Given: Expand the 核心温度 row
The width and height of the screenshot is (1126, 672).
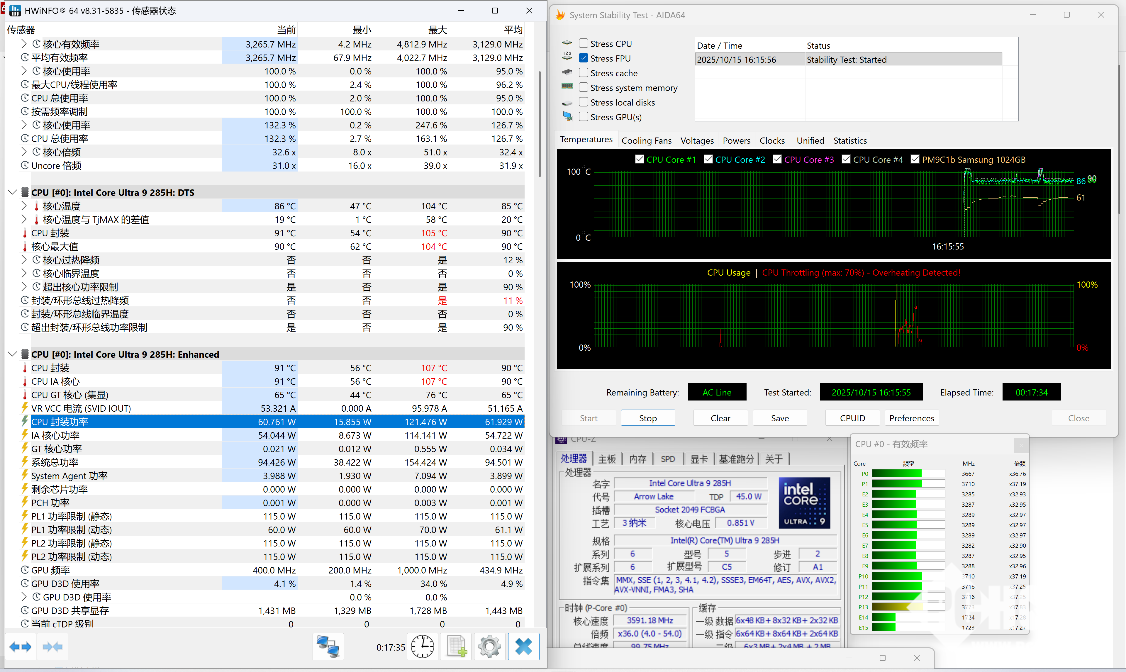Looking at the screenshot, I should point(25,205).
